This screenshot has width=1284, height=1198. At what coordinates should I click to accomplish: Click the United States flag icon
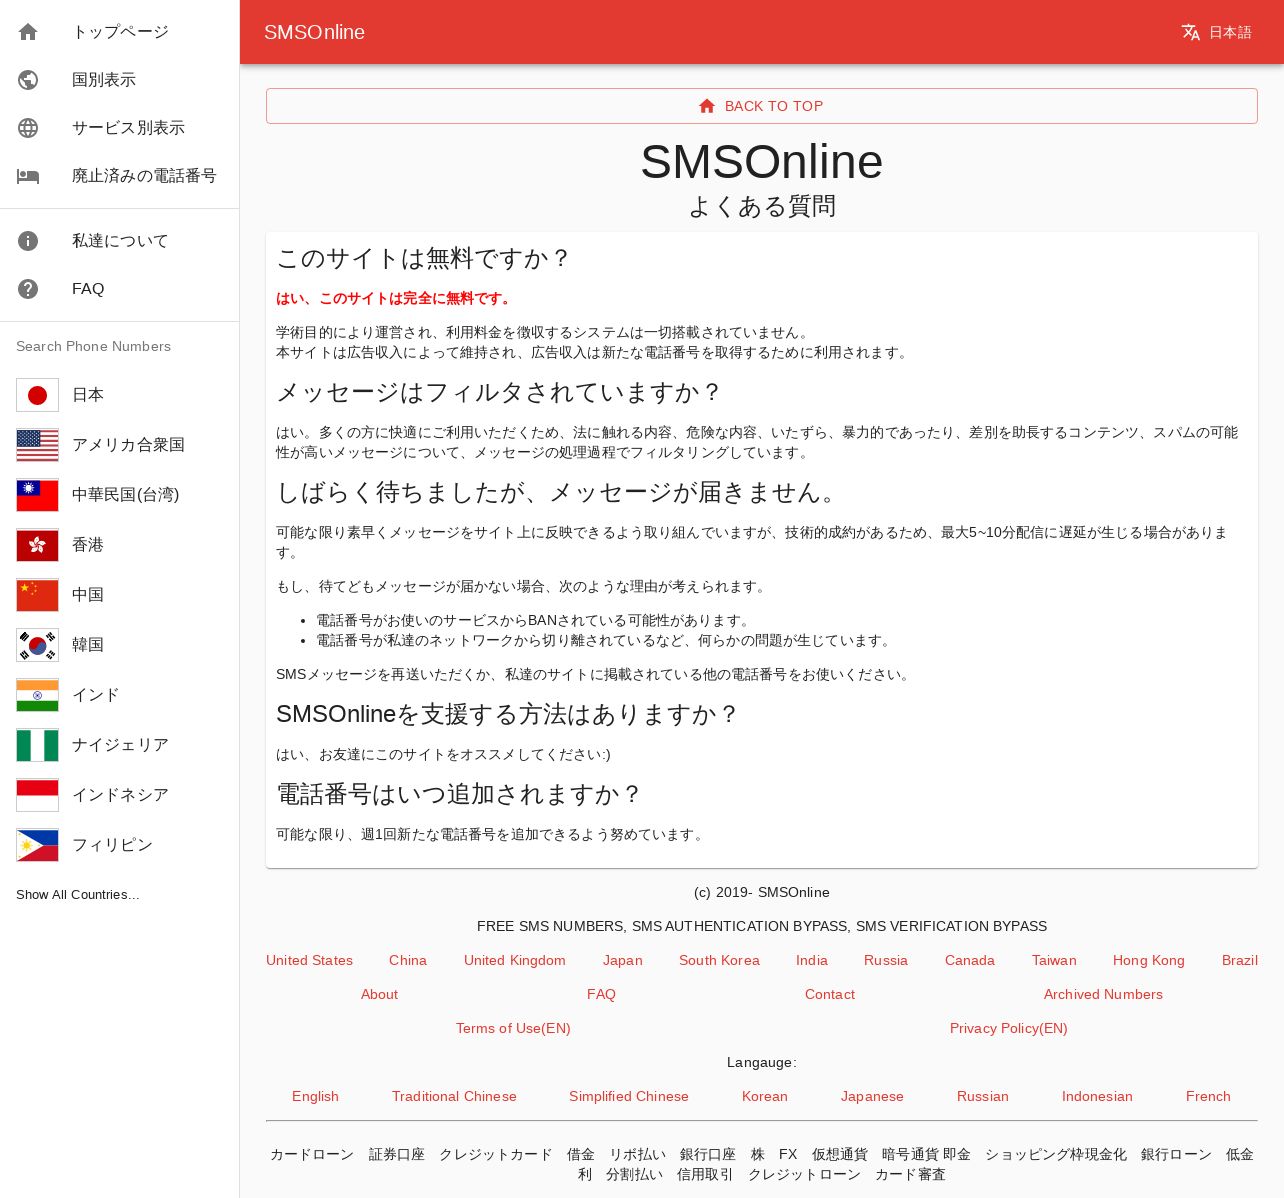click(37, 445)
